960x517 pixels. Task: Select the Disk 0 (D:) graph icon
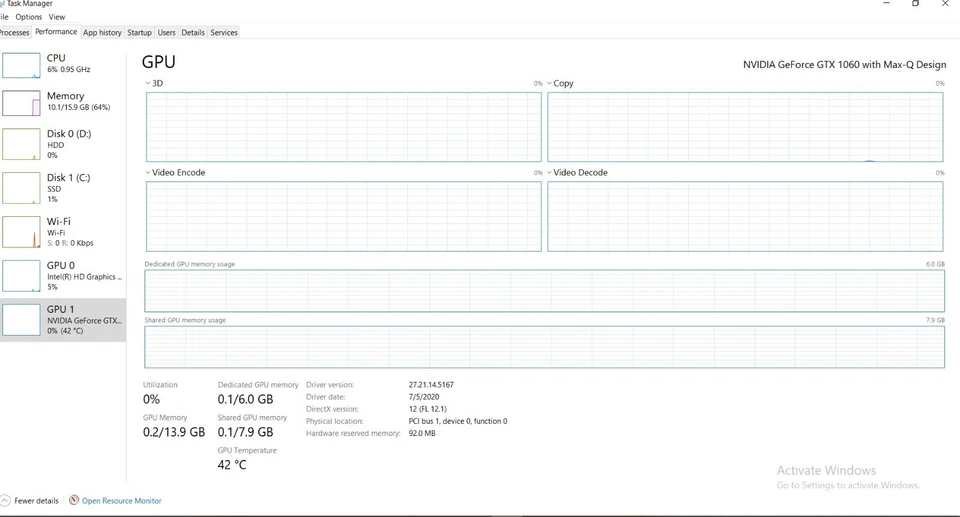(21, 144)
